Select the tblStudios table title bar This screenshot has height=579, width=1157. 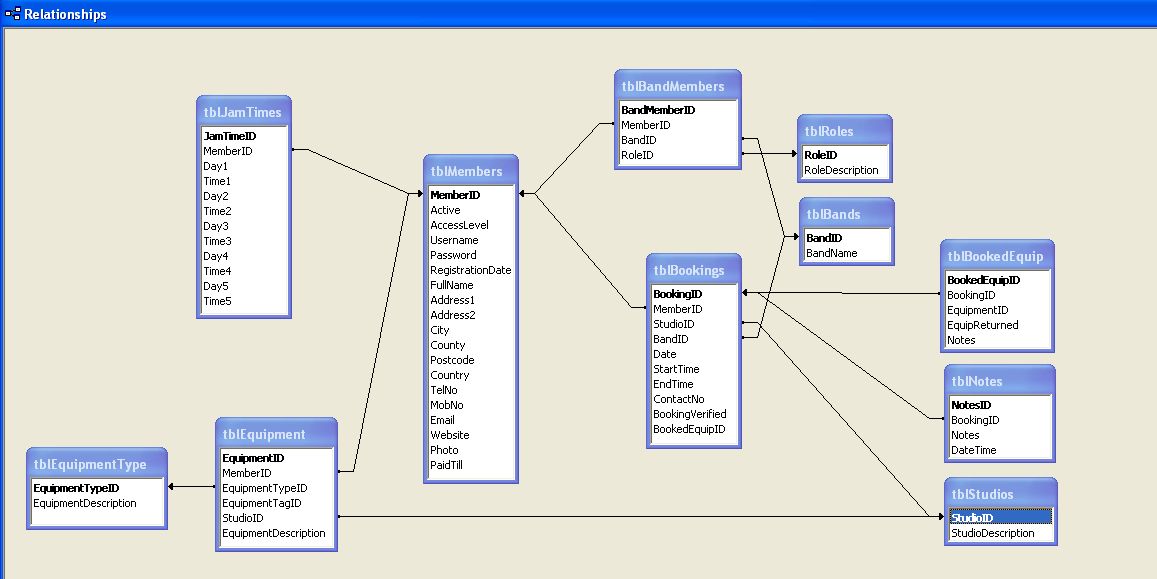pos(1001,494)
